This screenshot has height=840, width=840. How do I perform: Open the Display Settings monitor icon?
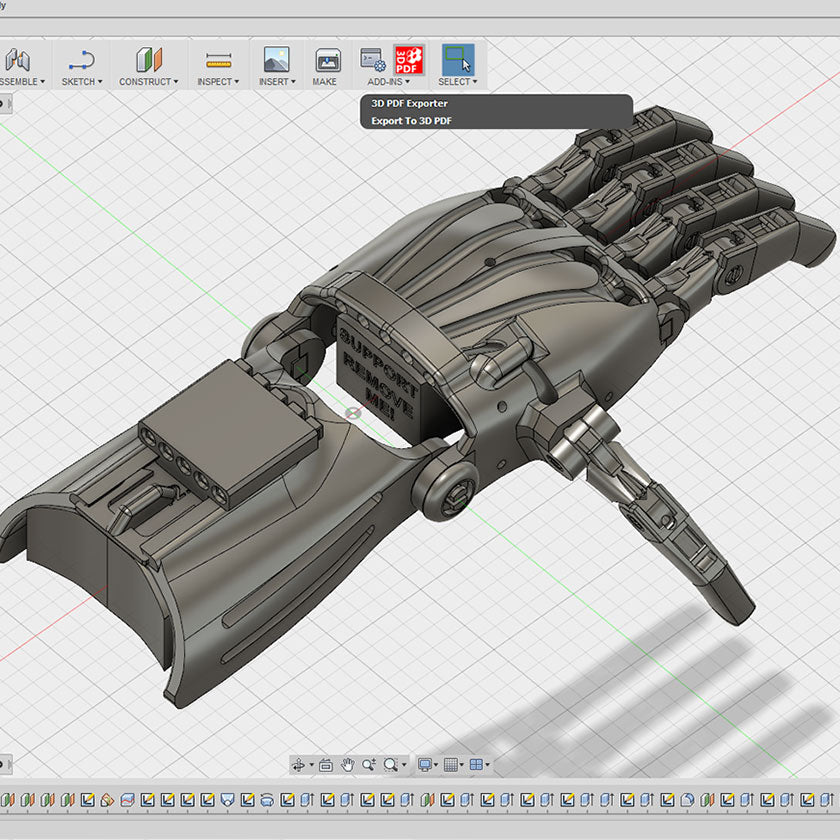425,765
